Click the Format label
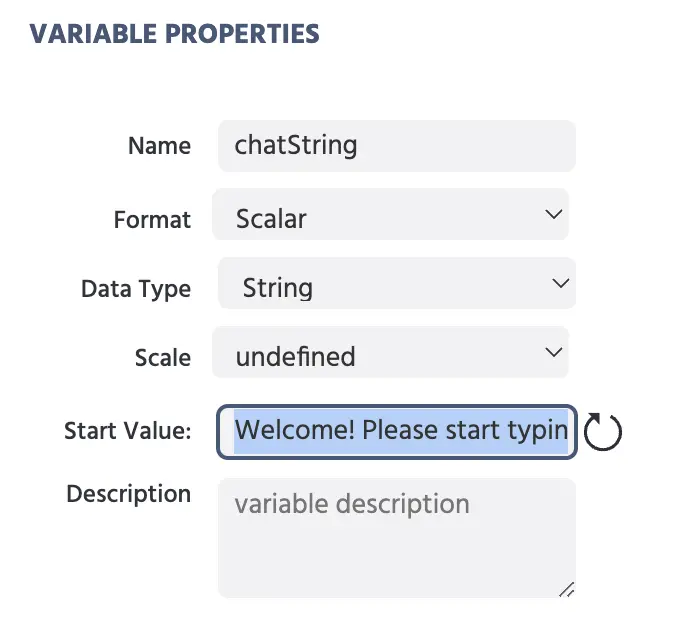This screenshot has height=638, width=684. pos(152,219)
